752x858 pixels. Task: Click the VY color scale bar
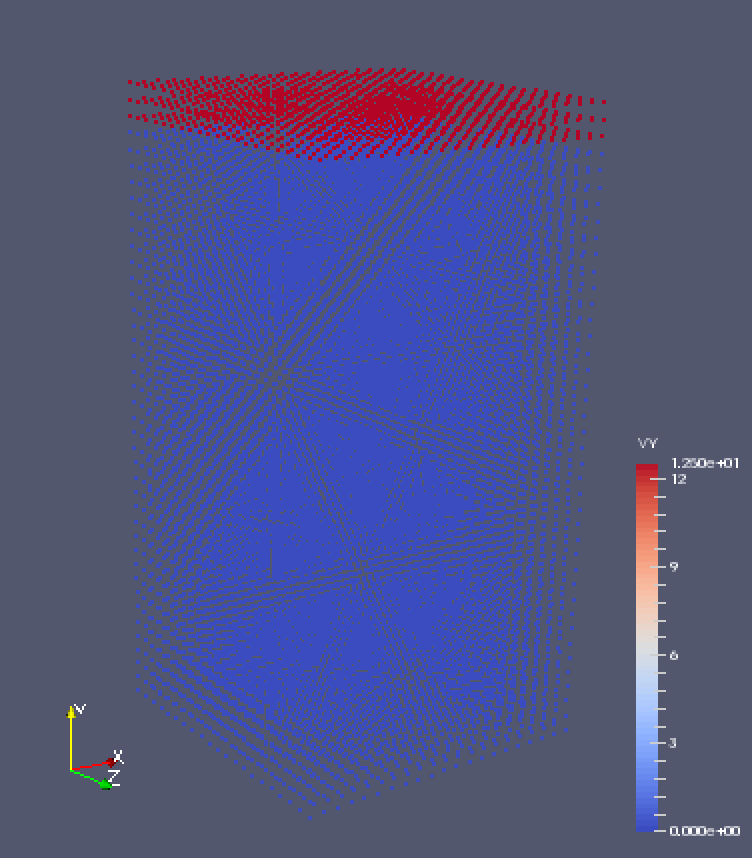[x=646, y=648]
